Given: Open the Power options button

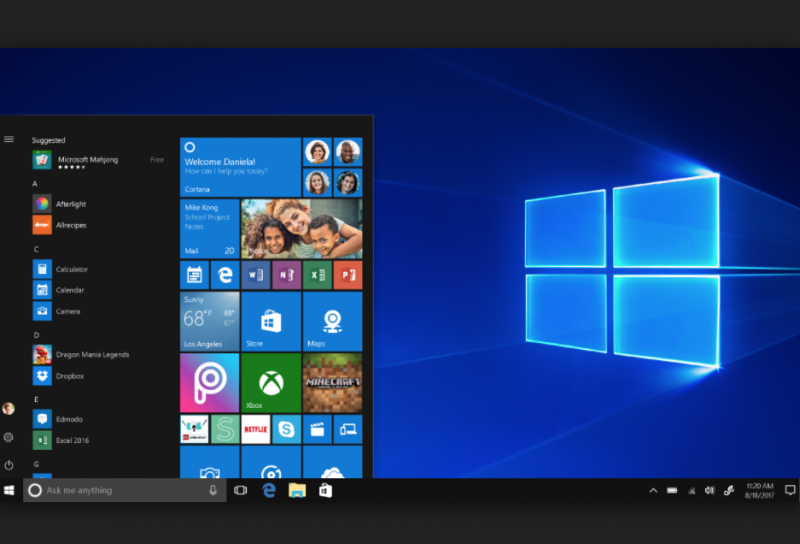Looking at the screenshot, I should click(9, 465).
